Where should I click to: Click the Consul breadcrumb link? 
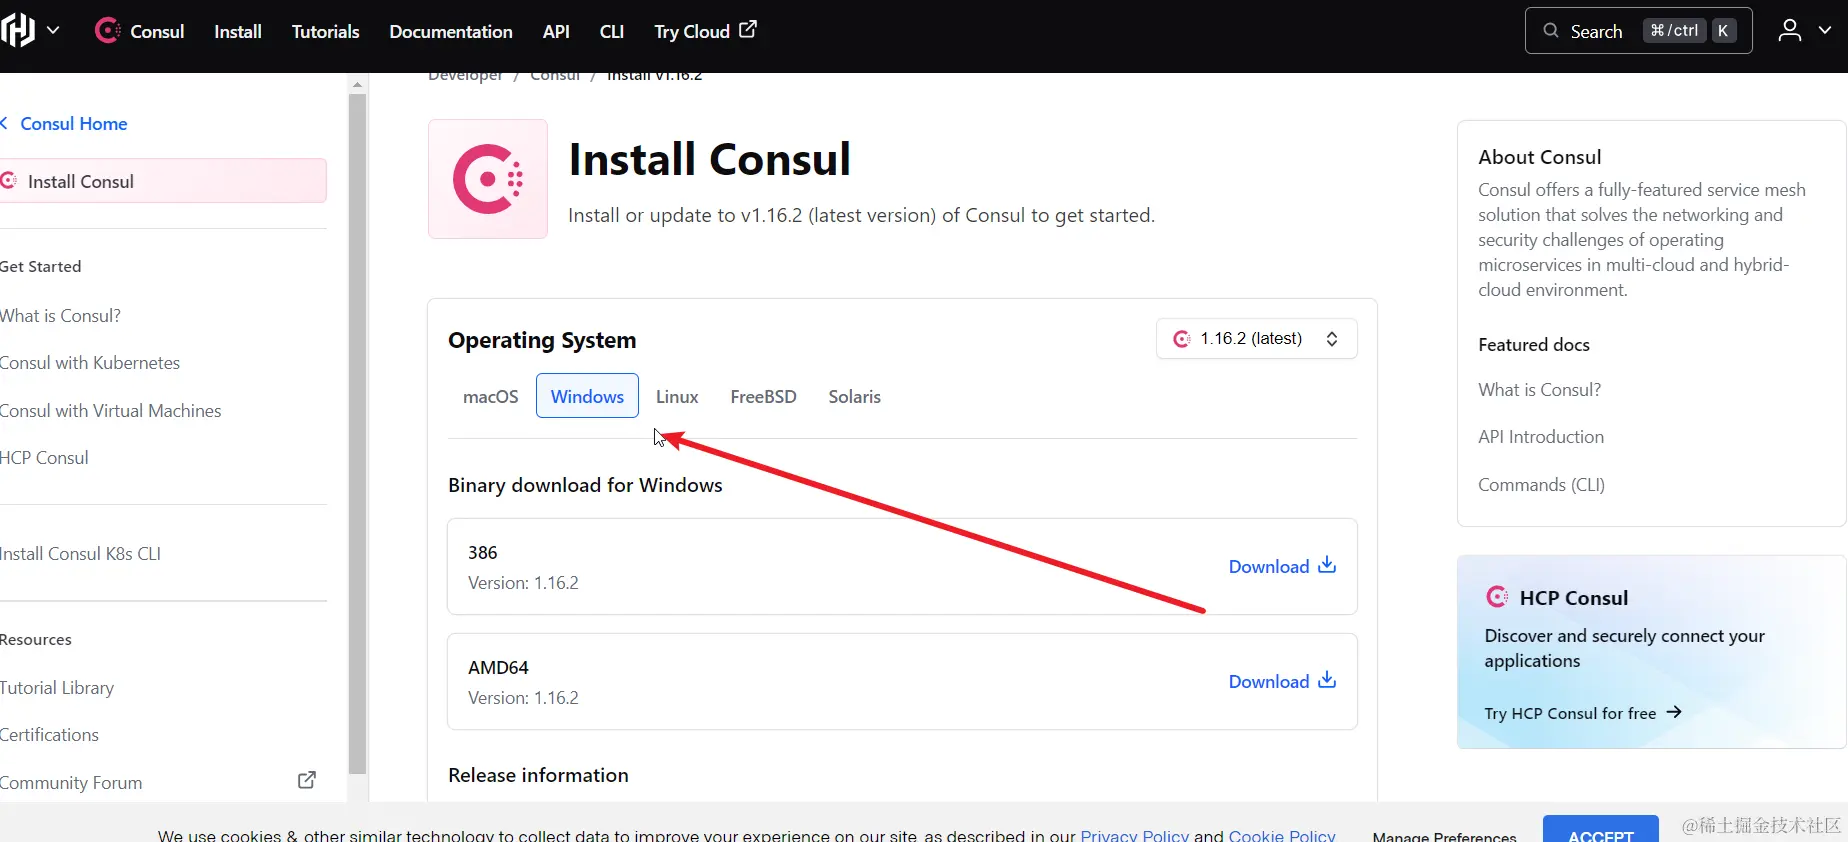coord(555,76)
